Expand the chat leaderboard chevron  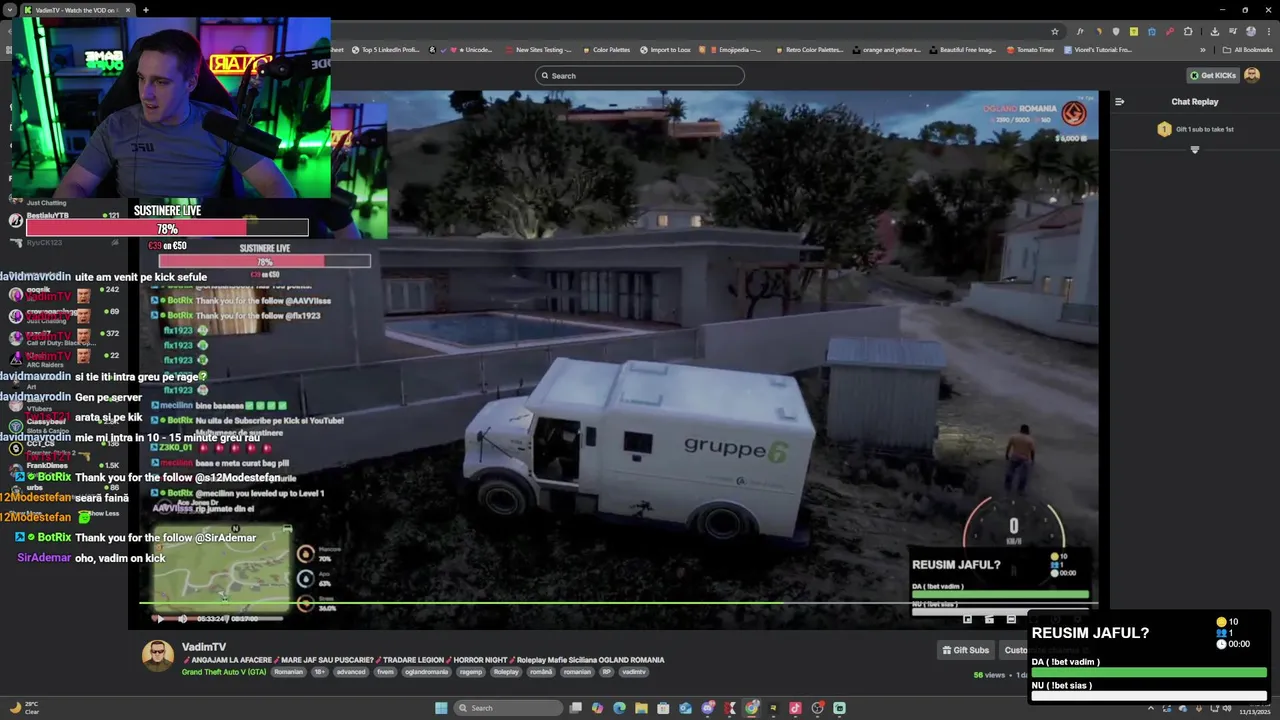click(x=1194, y=150)
